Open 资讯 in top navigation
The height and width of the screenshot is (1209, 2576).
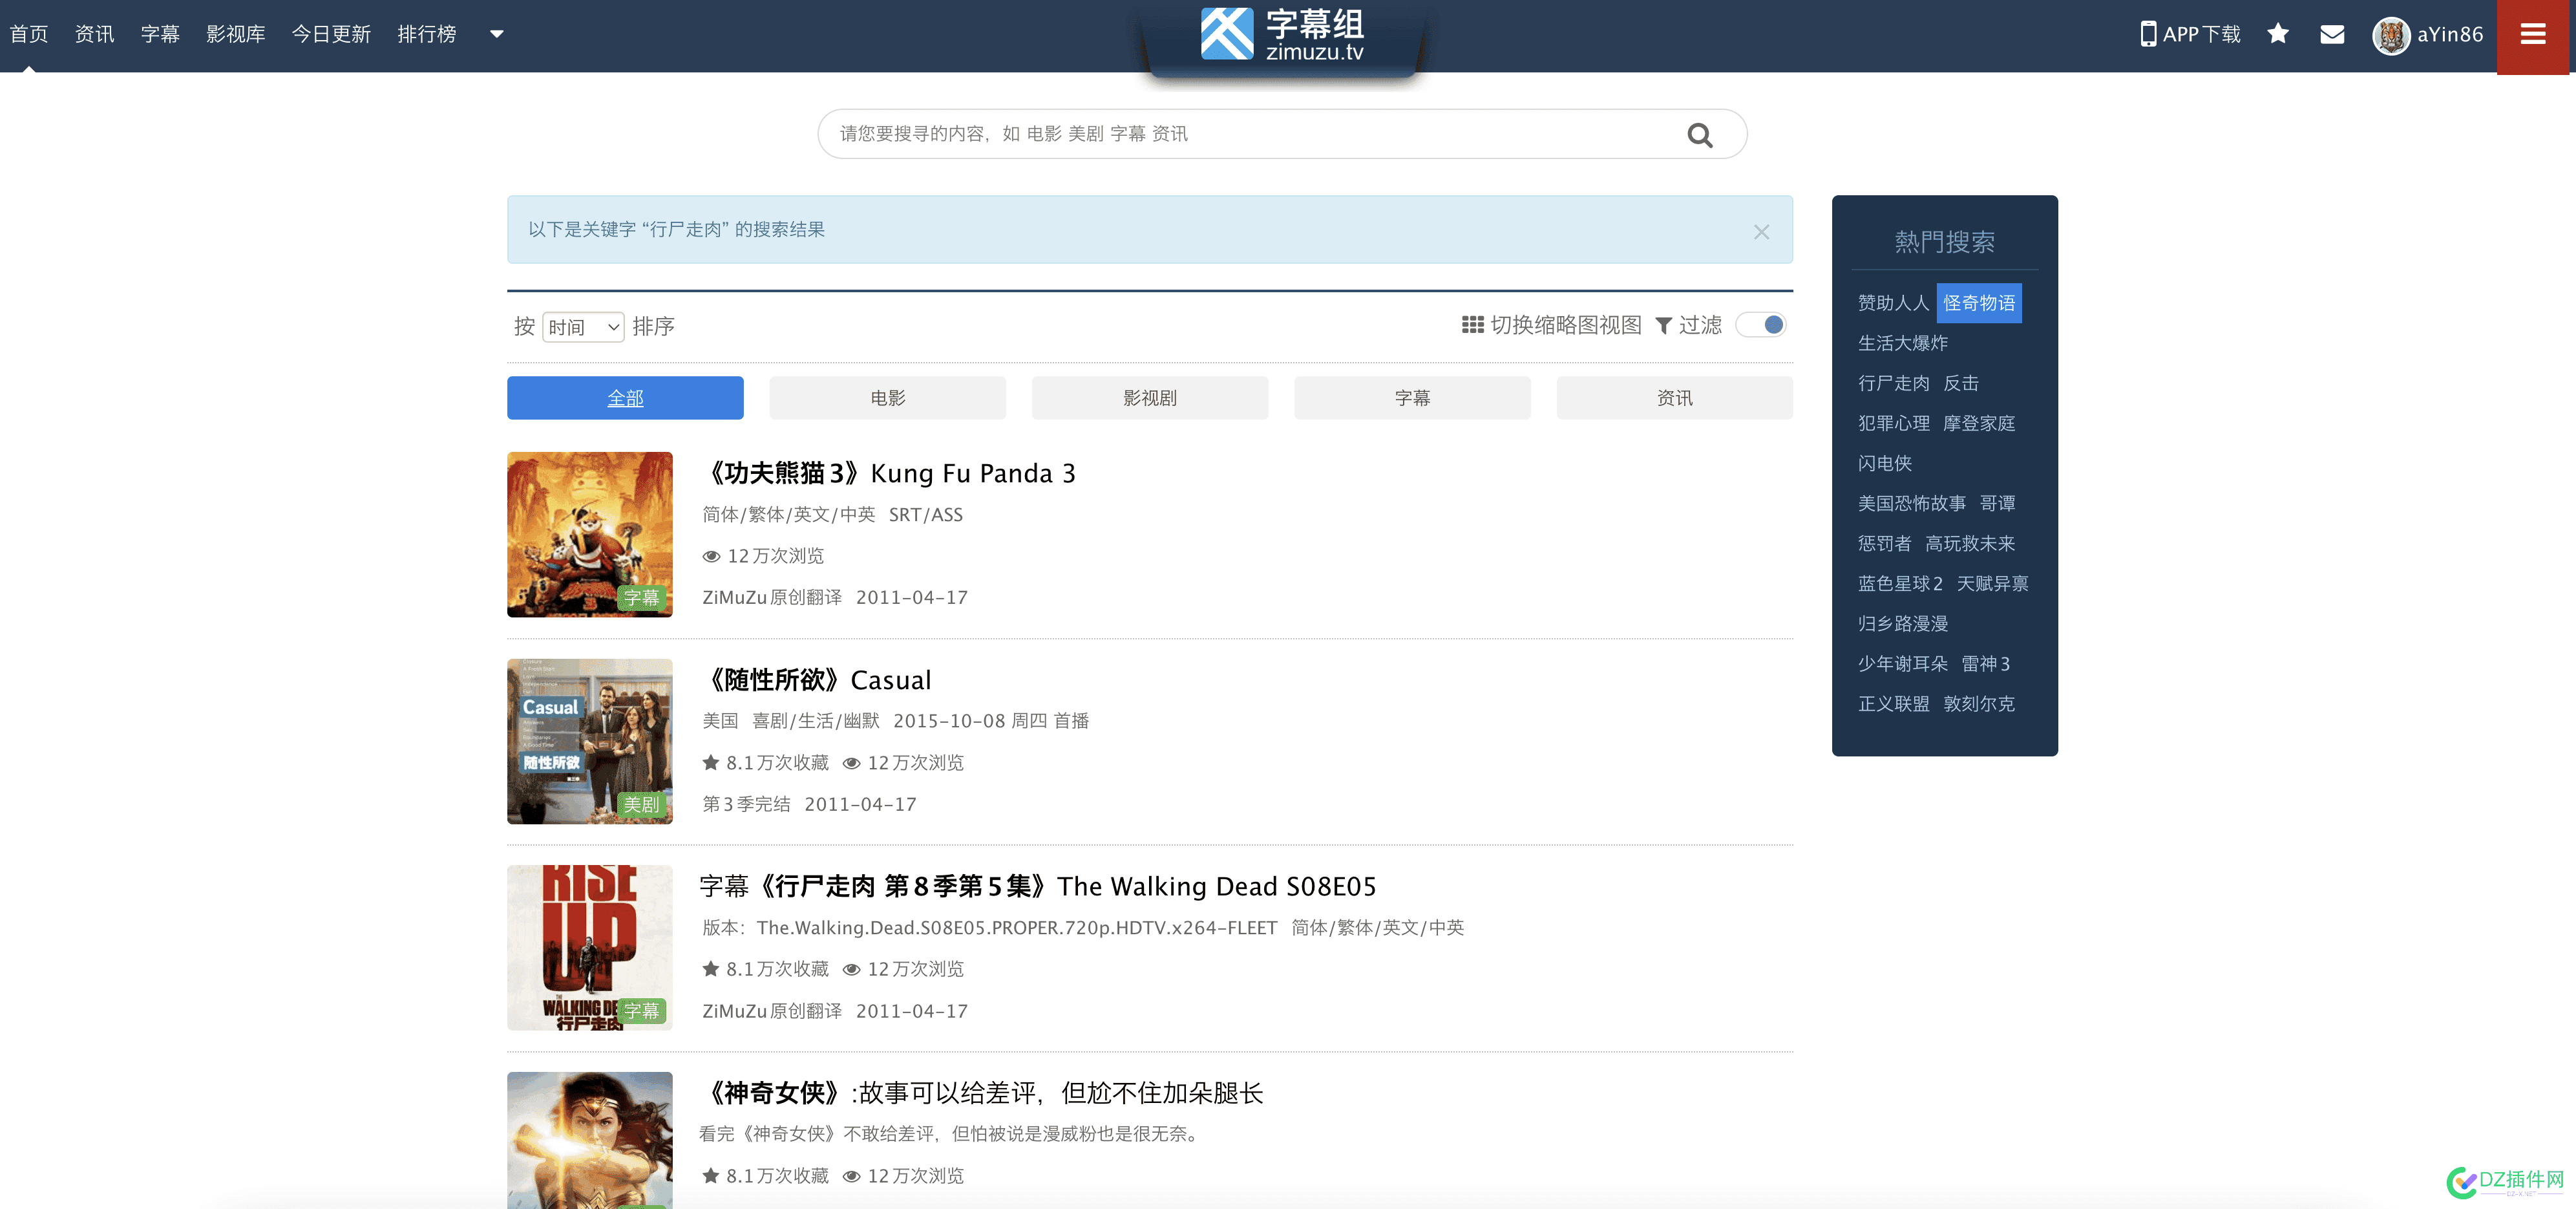coord(95,34)
